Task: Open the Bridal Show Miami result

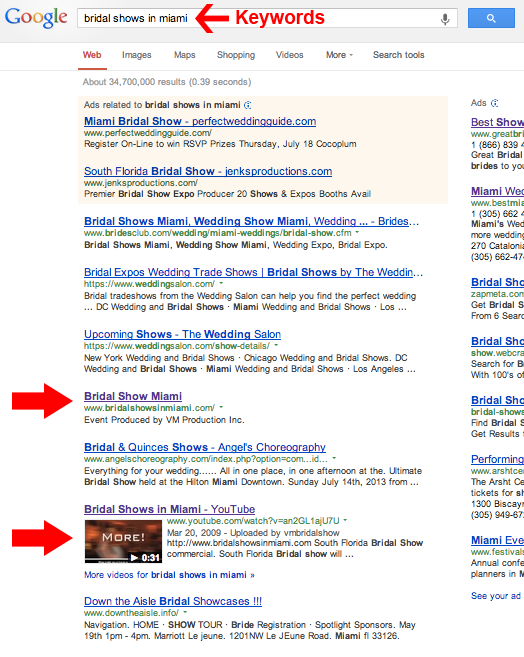Action: pos(133,396)
